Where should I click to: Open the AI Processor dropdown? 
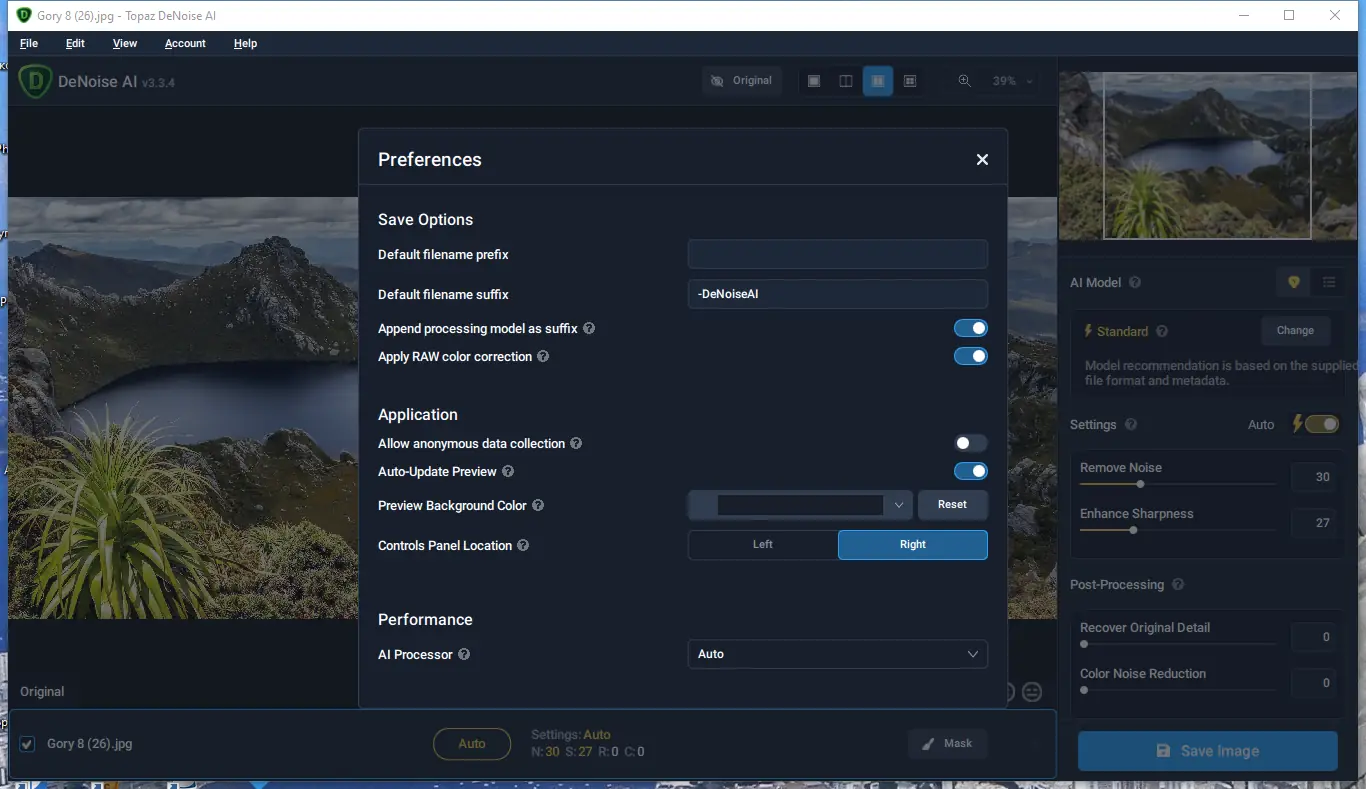tap(838, 654)
